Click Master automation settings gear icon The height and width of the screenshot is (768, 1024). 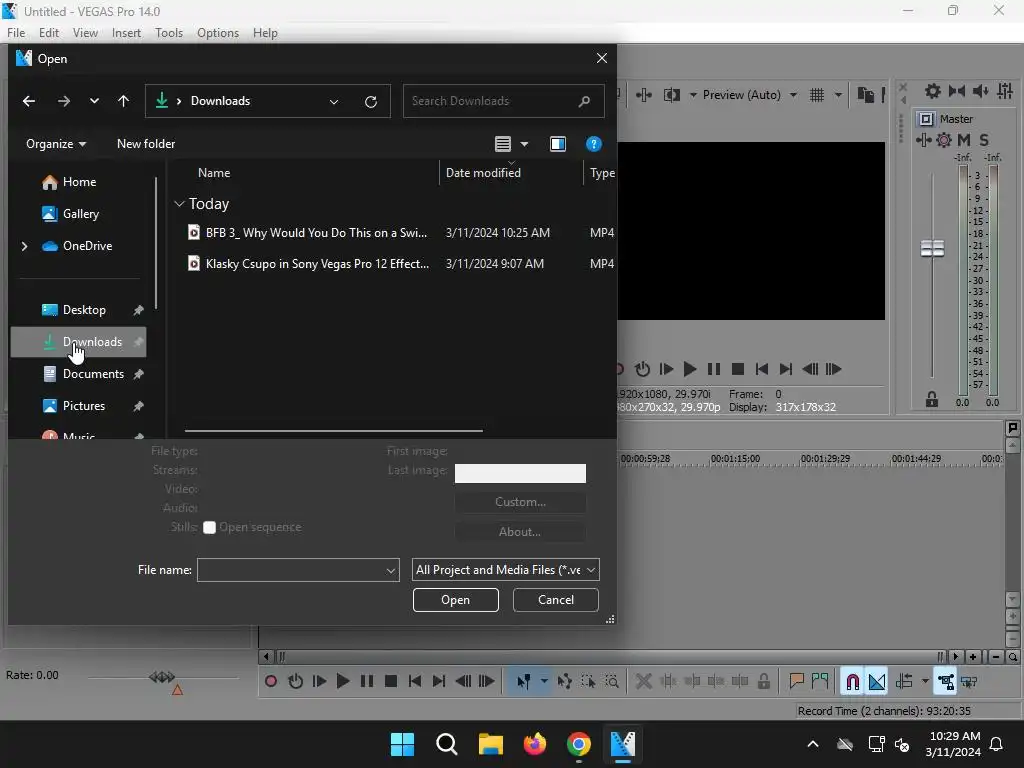pos(944,140)
